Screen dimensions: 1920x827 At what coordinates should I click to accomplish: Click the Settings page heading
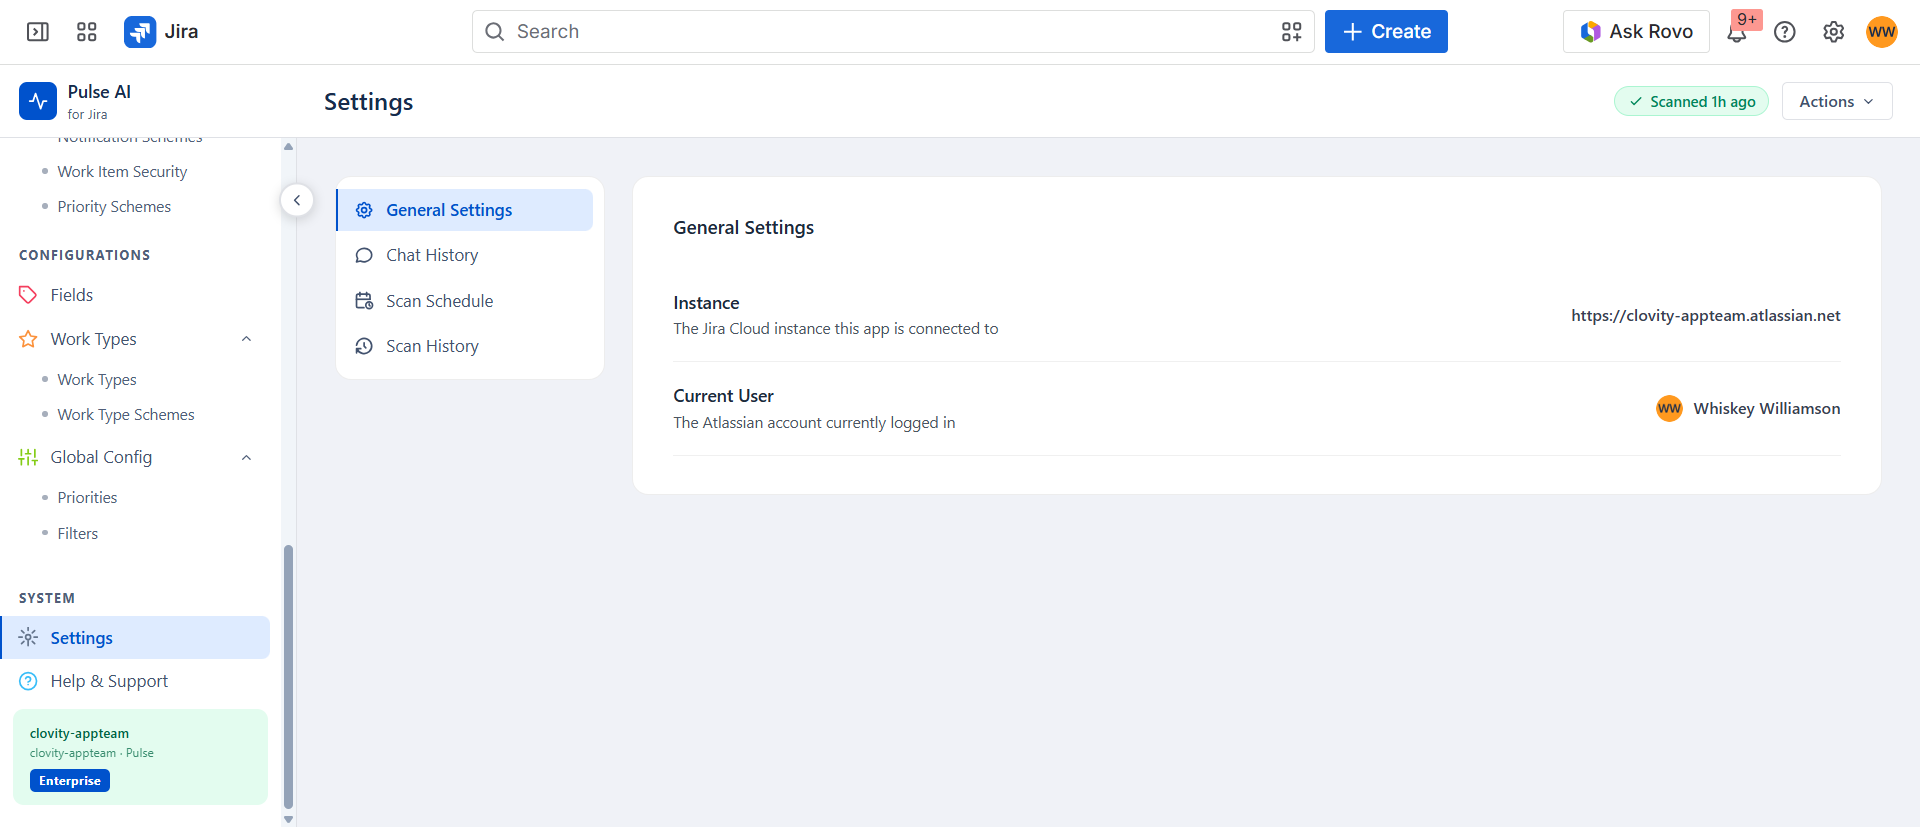point(368,102)
